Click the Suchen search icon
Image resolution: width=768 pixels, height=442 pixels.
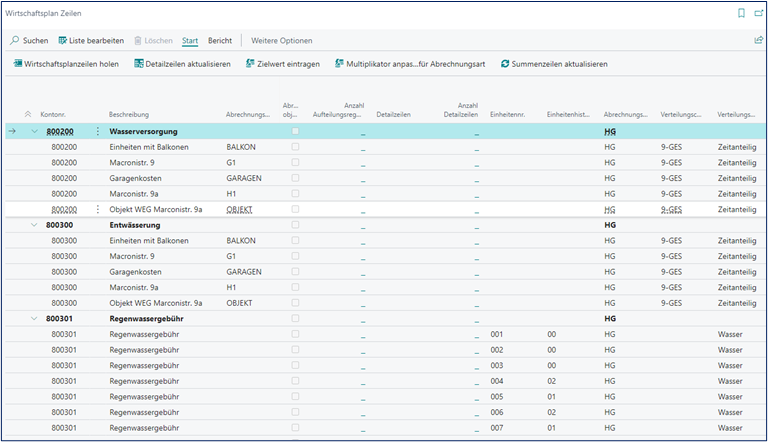(15, 41)
